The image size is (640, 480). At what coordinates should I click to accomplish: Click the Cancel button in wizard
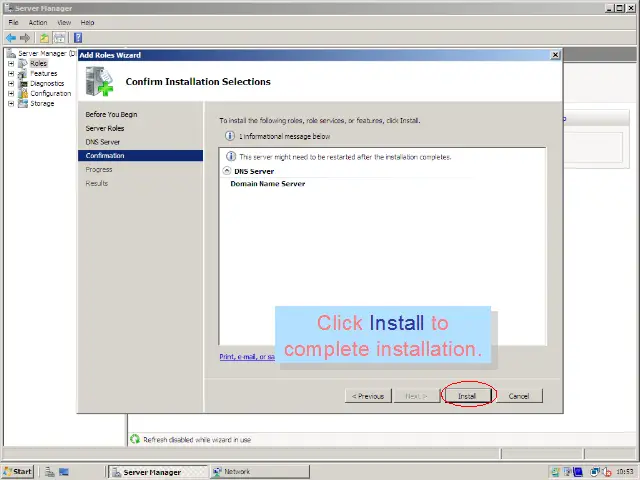coord(519,396)
